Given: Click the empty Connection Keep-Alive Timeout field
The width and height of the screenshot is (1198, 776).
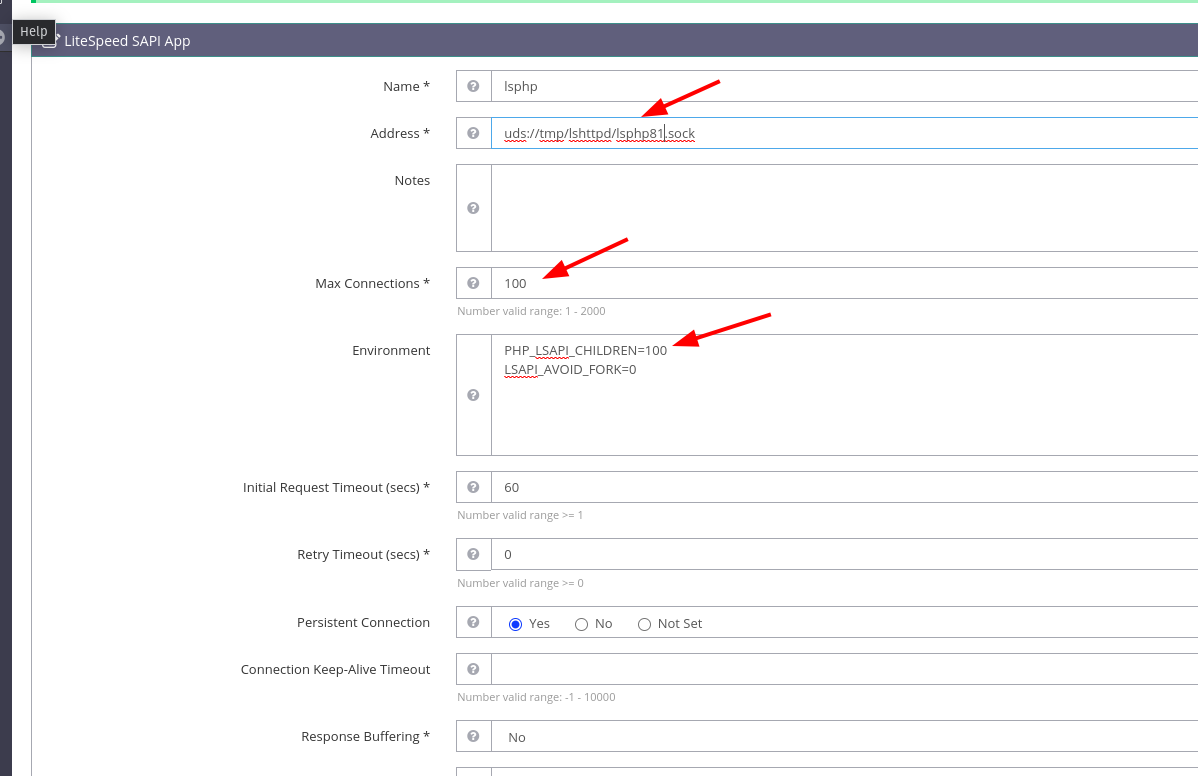Looking at the screenshot, I should (x=844, y=669).
